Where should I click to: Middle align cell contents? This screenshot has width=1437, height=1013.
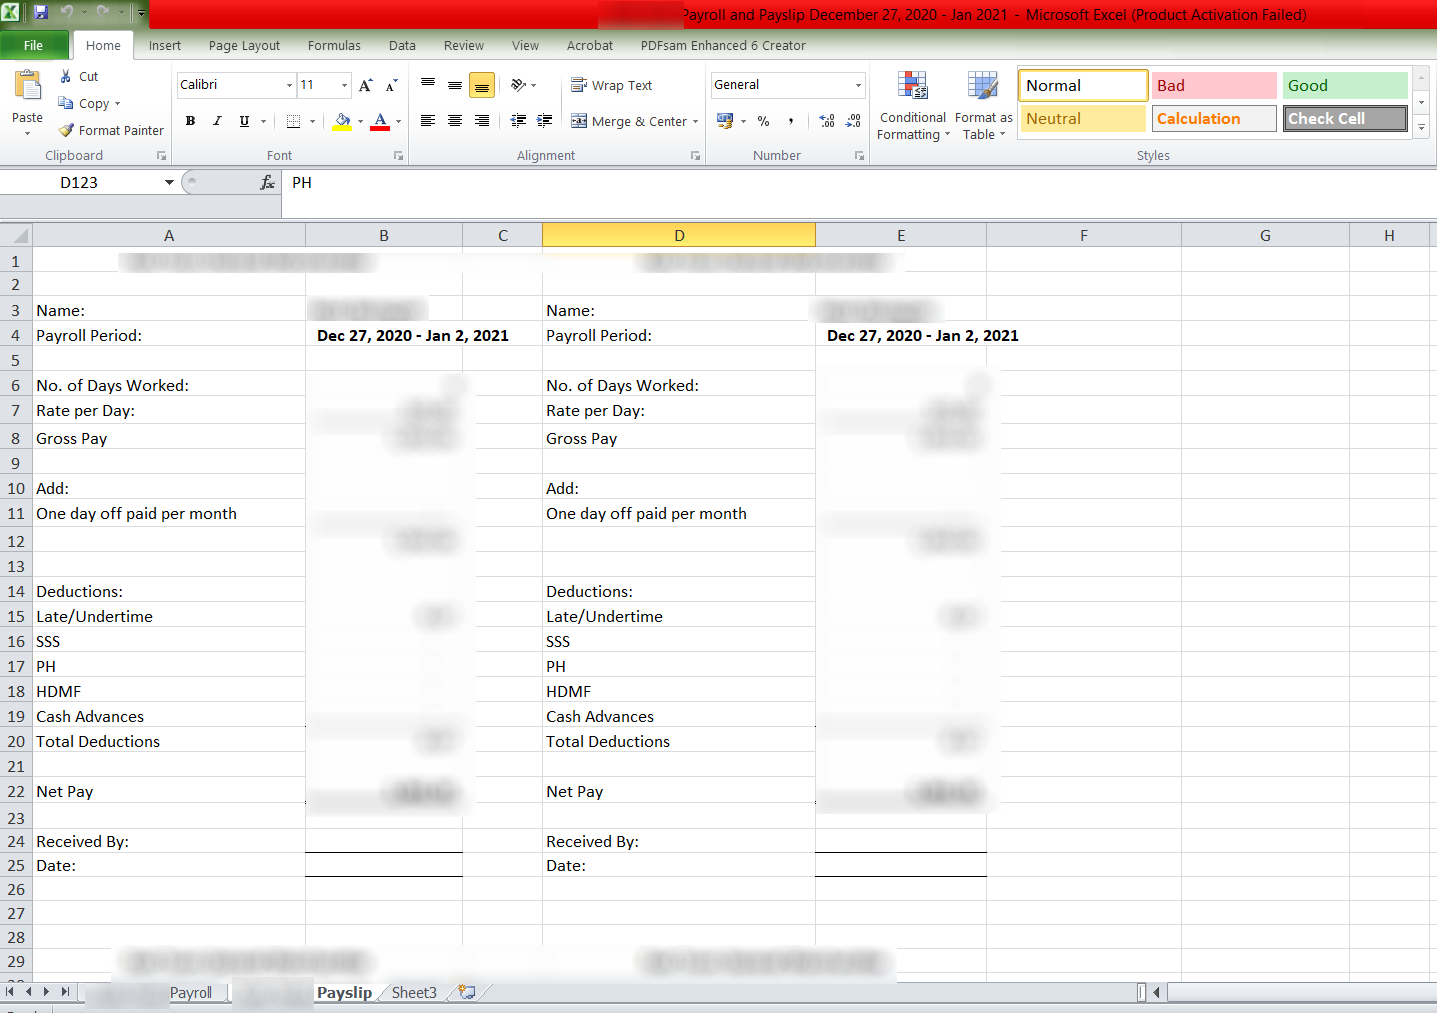point(455,85)
